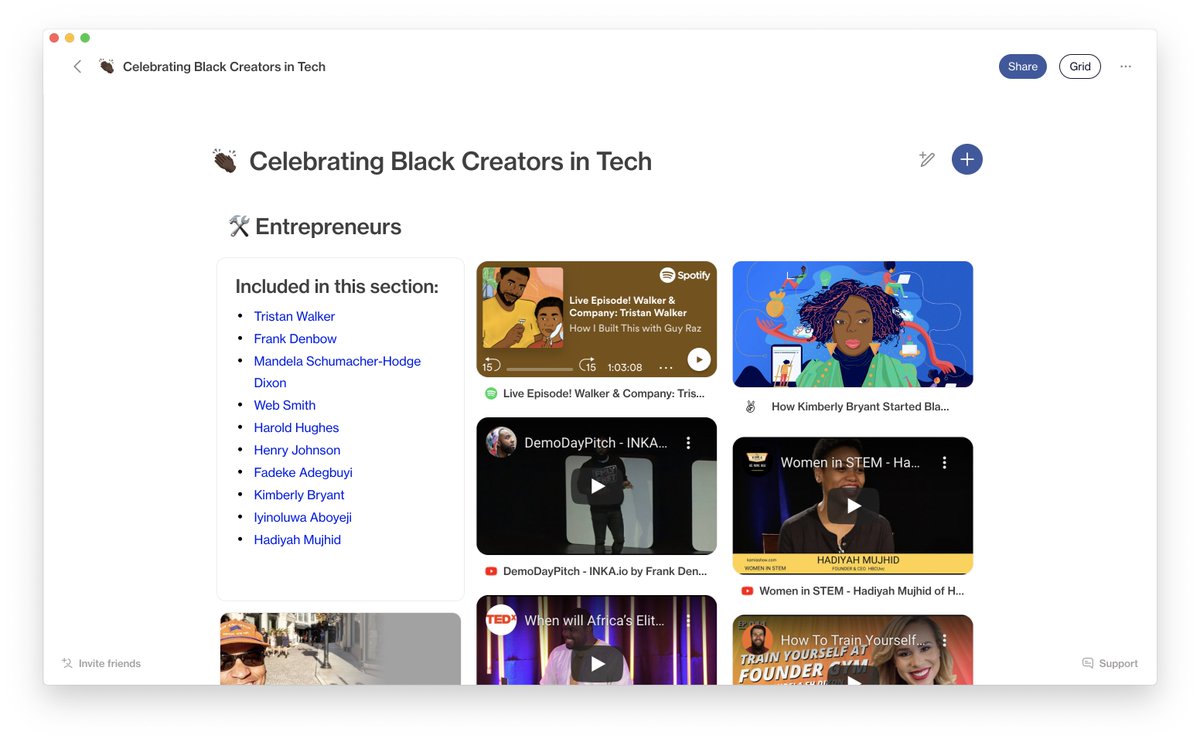The width and height of the screenshot is (1200, 742).
Task: Open the Iyinoluwa Aboyeji link
Action: point(303,517)
